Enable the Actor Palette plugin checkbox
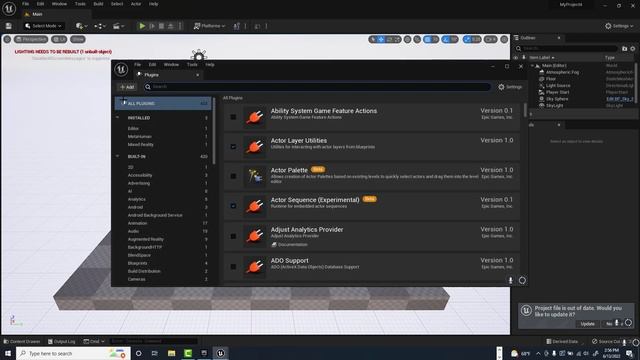640x360 pixels. coord(233,176)
